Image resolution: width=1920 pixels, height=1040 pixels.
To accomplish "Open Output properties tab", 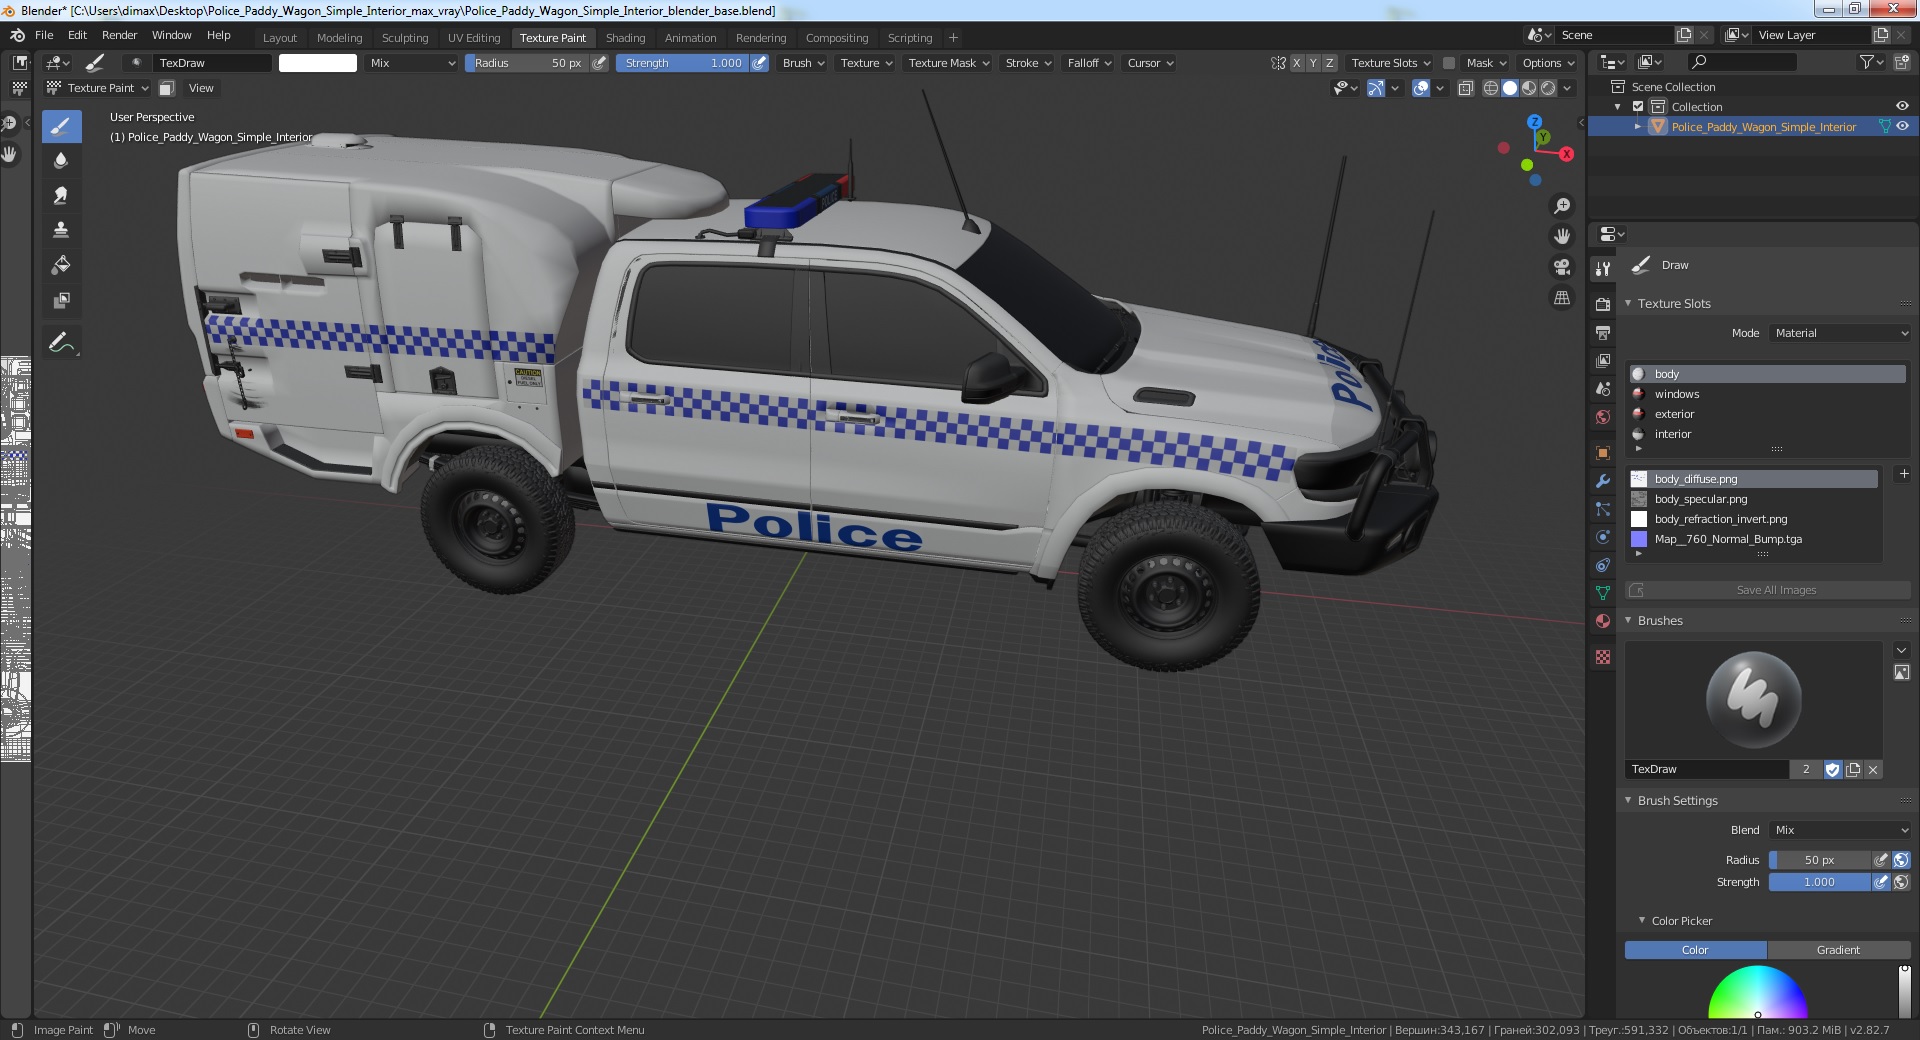I will coord(1603,332).
